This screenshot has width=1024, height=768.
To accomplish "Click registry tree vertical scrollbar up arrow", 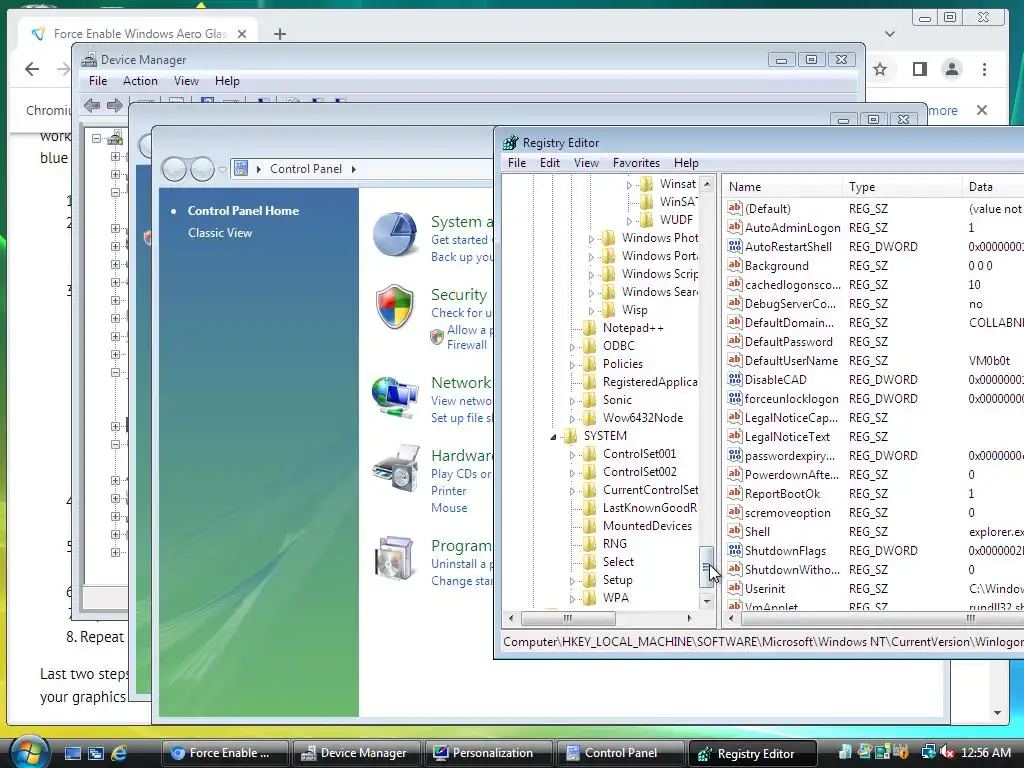I will coord(707,184).
